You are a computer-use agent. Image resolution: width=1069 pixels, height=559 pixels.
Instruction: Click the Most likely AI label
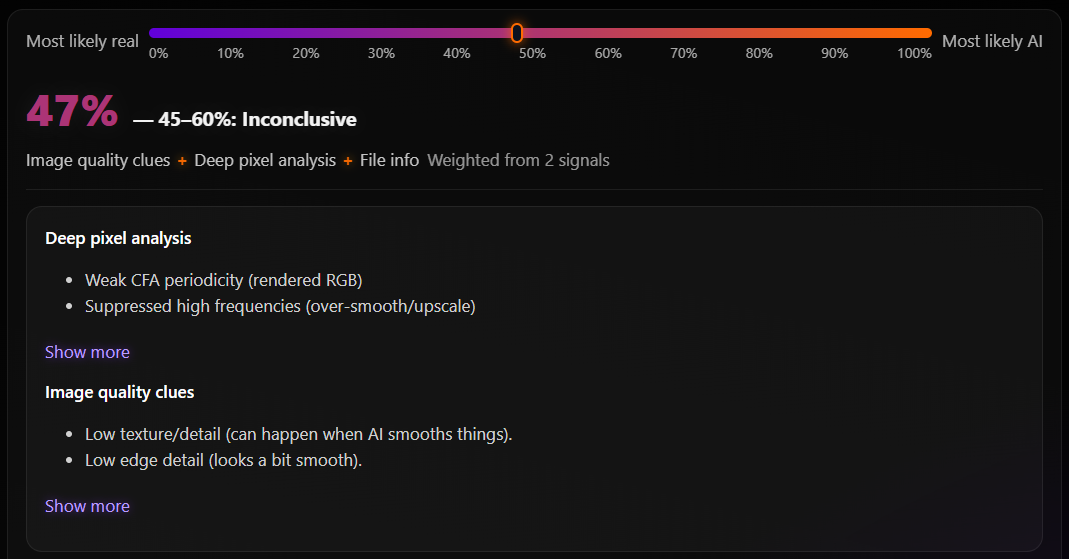click(992, 41)
